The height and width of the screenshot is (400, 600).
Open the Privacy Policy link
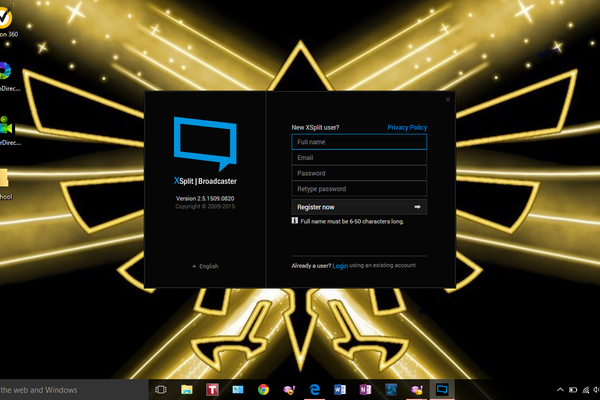click(407, 127)
